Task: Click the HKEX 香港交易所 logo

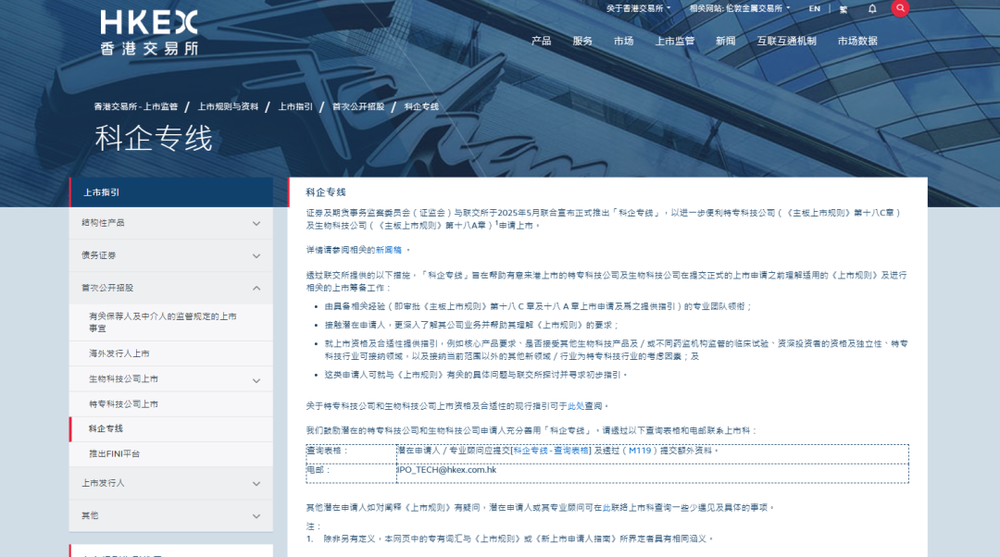Action: tap(149, 31)
